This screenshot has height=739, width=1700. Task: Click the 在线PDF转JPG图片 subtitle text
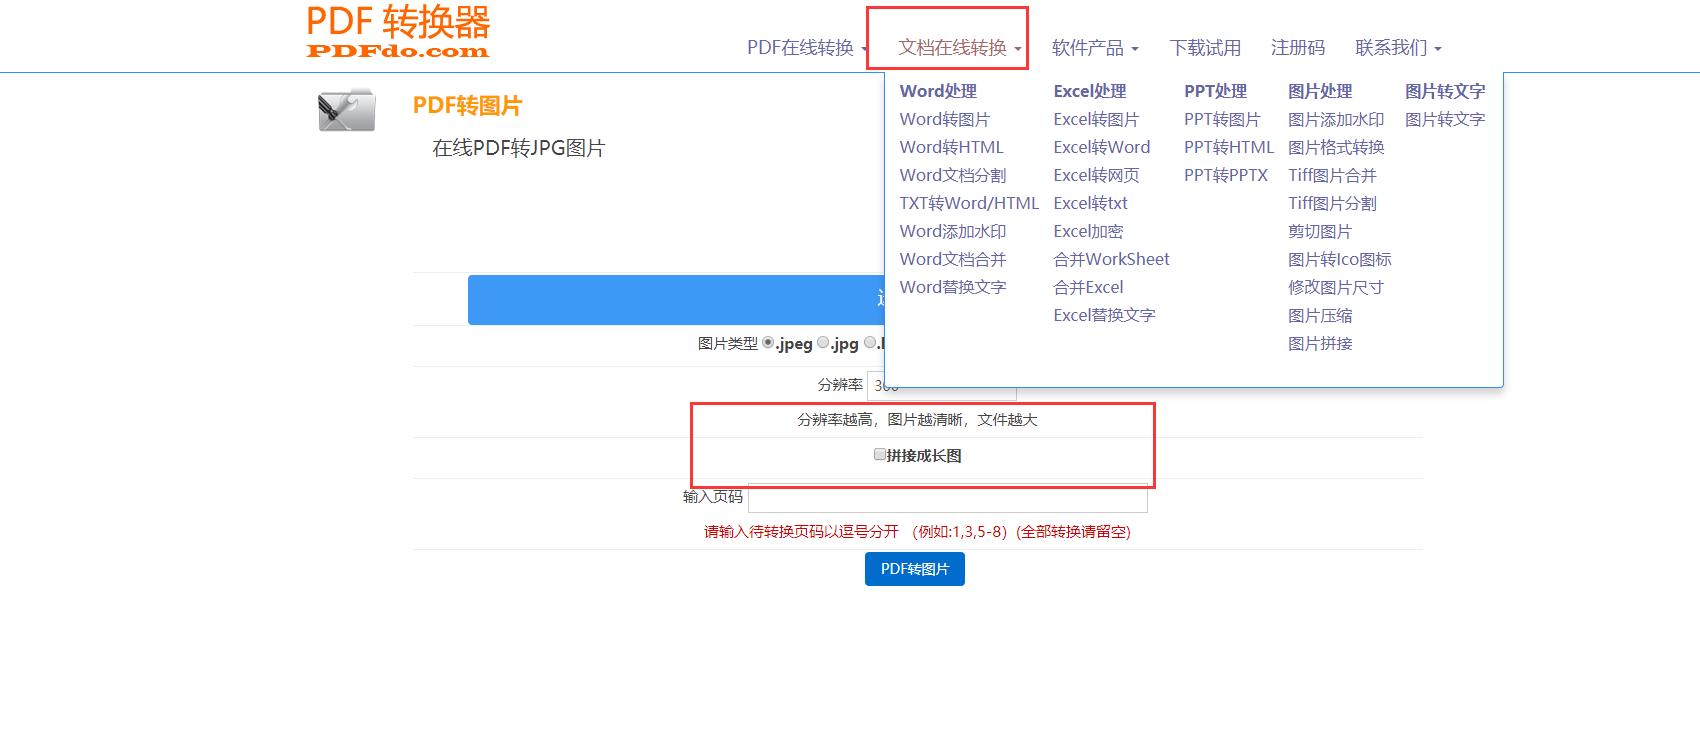coord(519,148)
